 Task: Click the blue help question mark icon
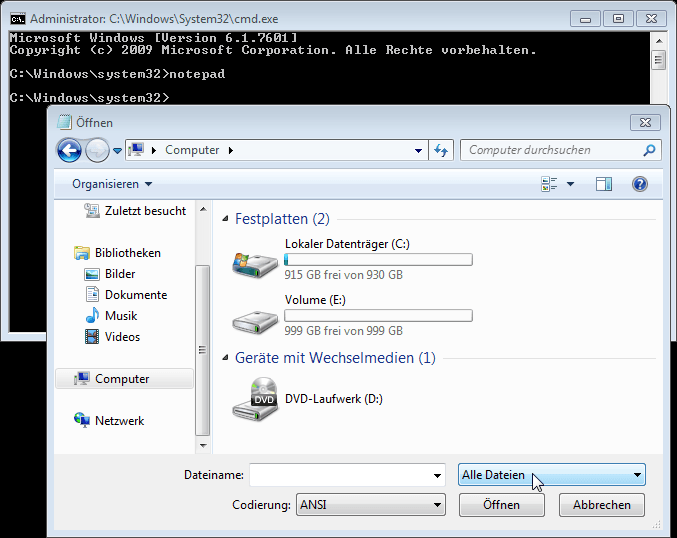639,184
